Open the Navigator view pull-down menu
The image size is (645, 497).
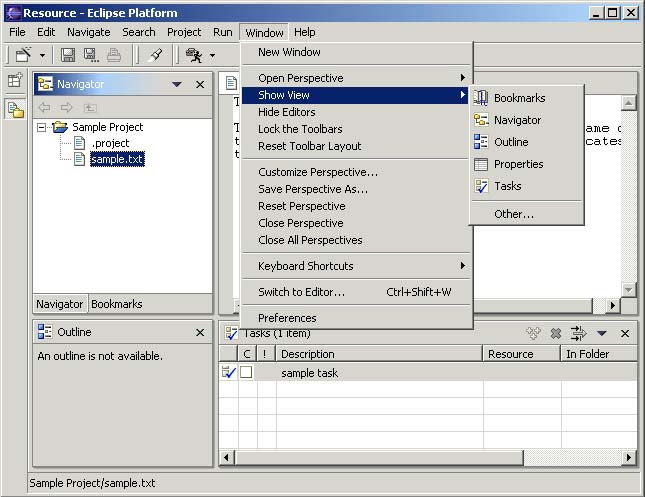point(177,84)
